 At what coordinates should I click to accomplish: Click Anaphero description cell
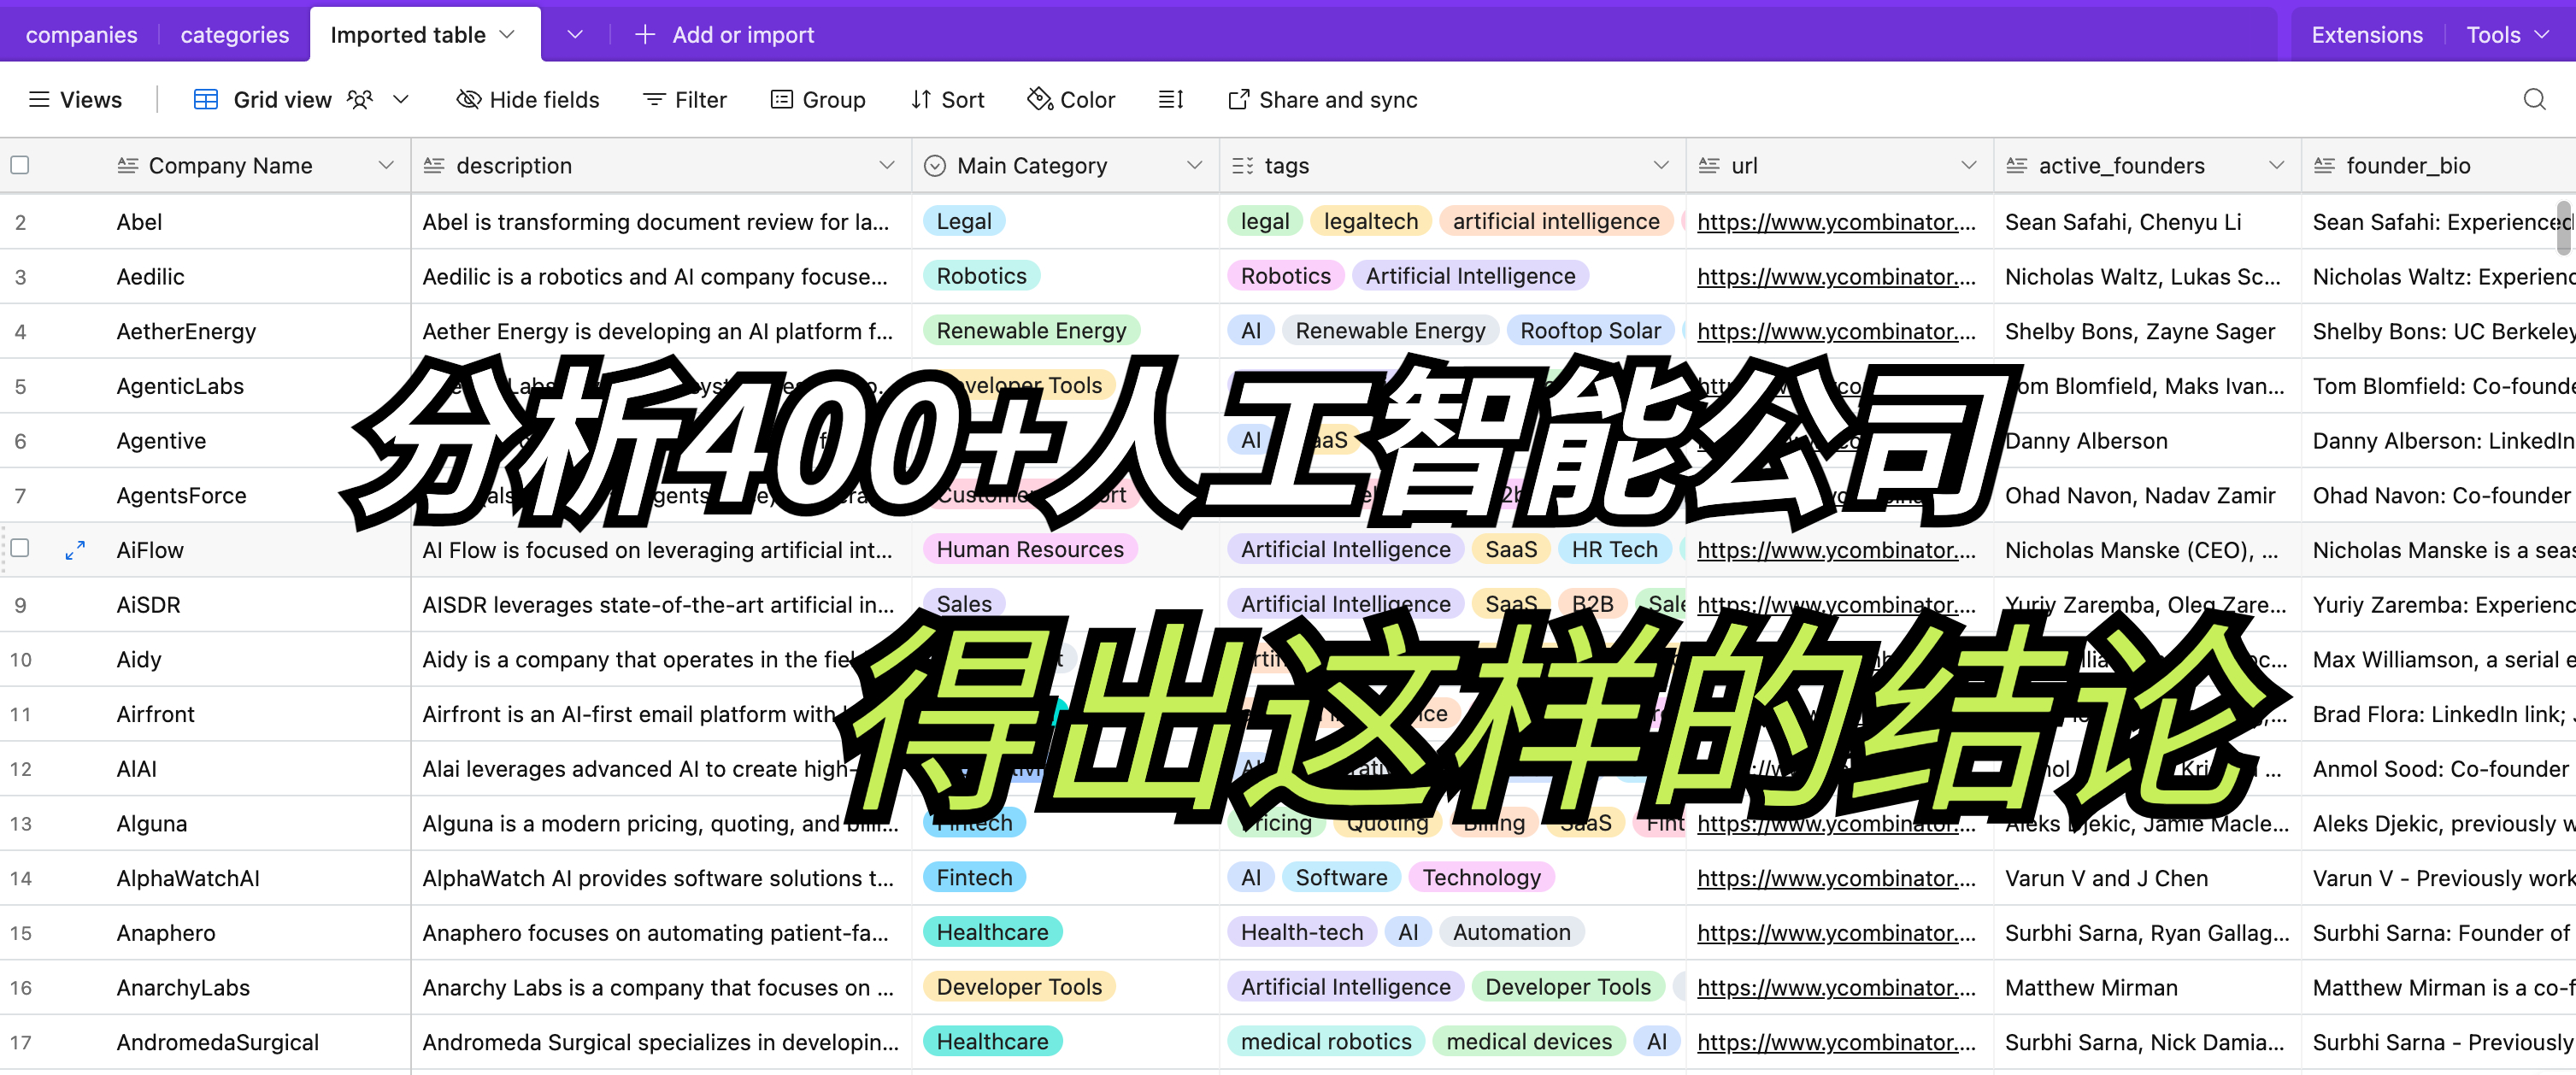(661, 933)
